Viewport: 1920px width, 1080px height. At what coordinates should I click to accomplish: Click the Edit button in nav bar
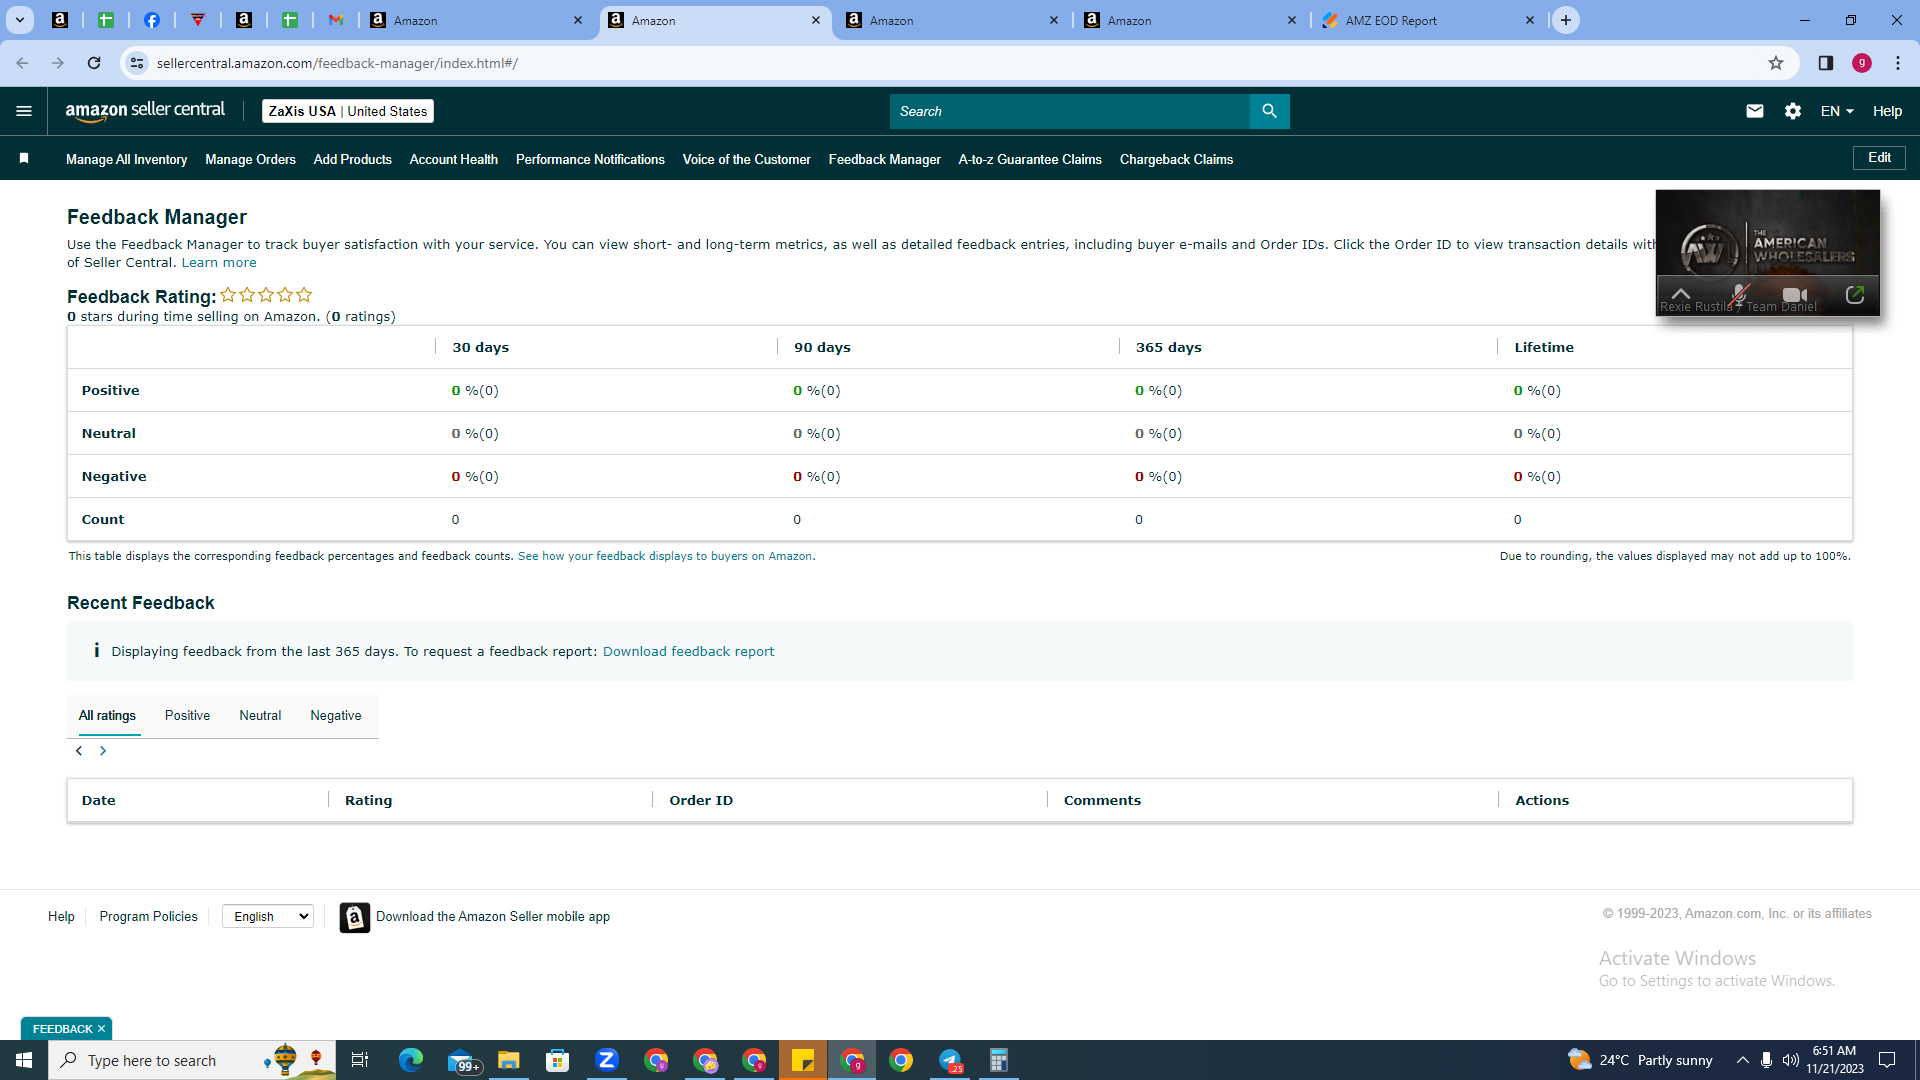coord(1879,158)
